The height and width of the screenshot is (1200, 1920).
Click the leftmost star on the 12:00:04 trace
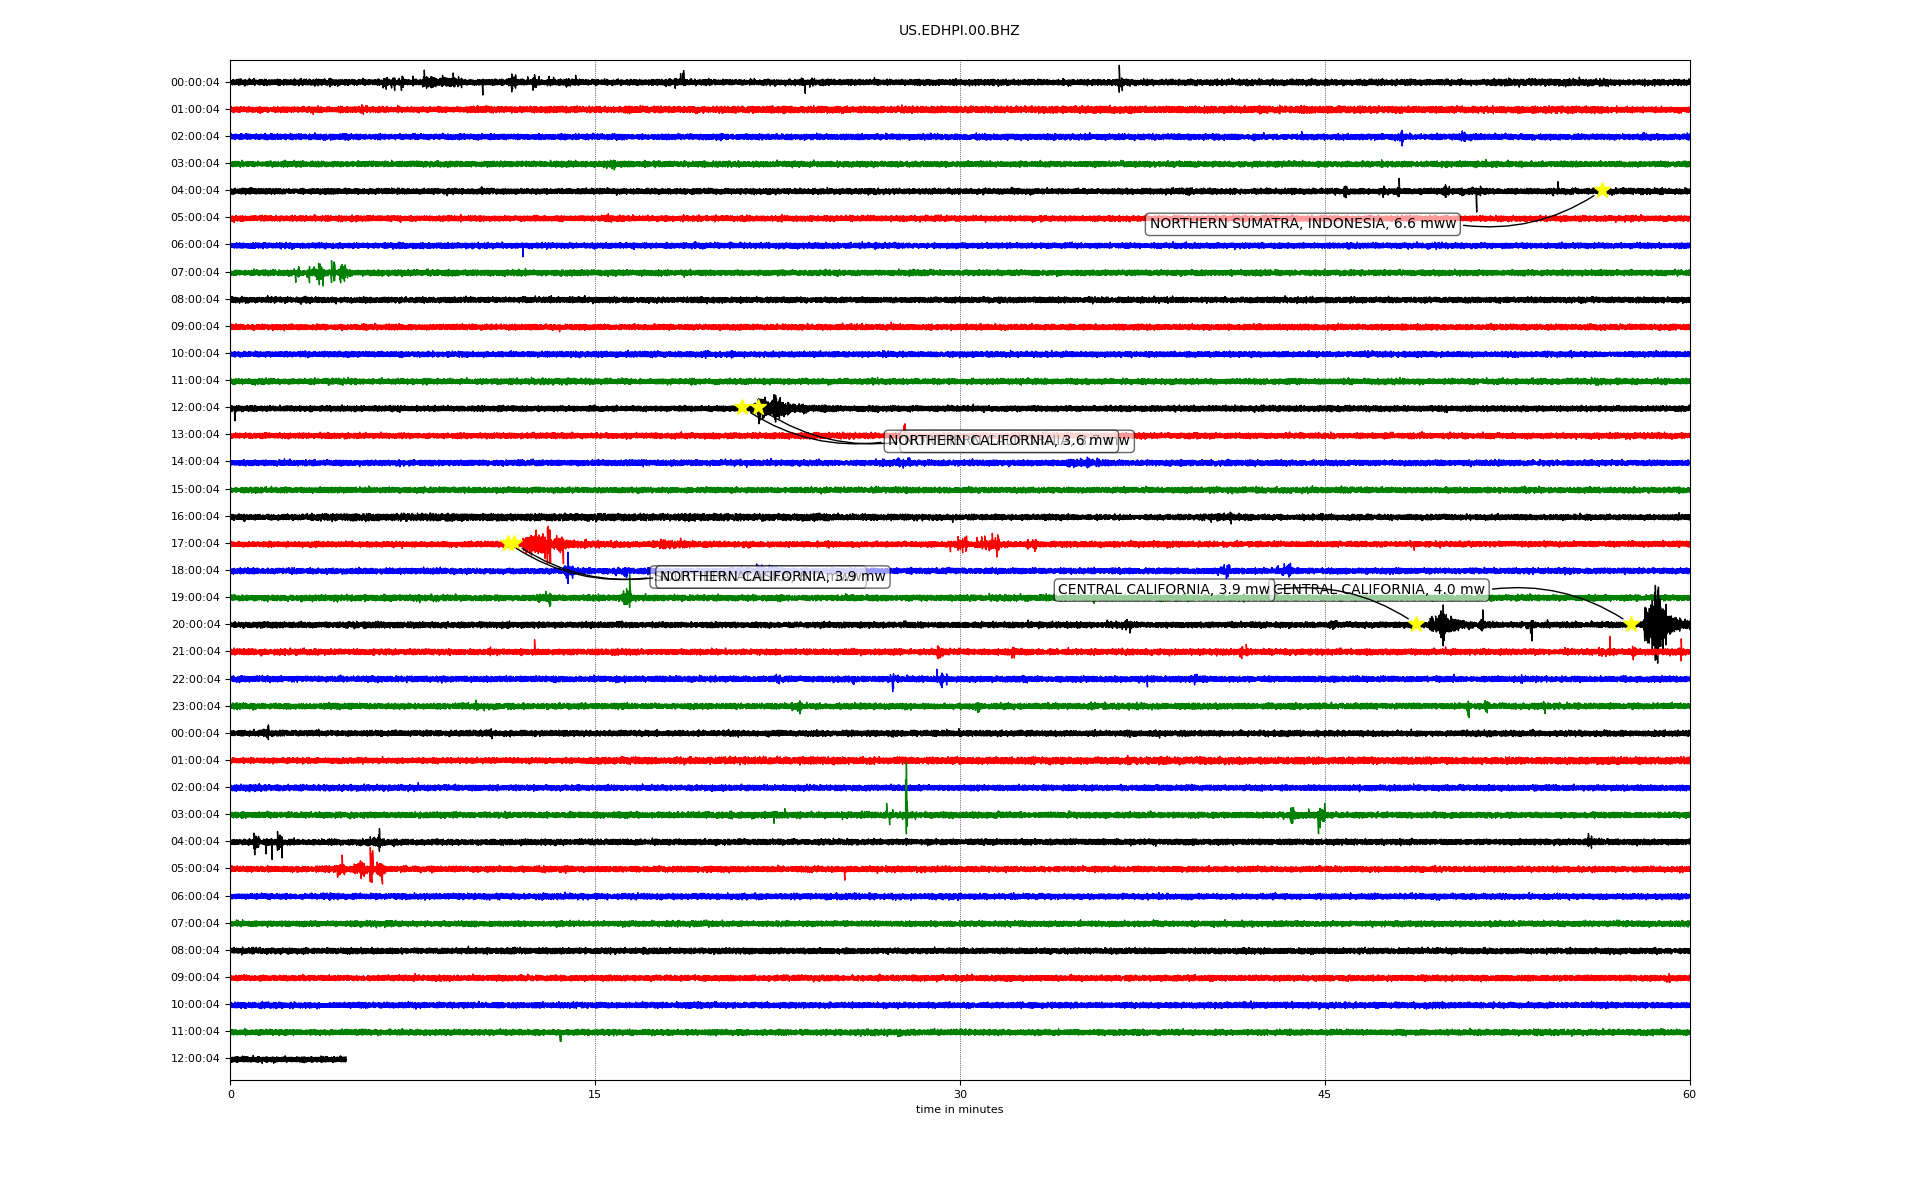742,407
